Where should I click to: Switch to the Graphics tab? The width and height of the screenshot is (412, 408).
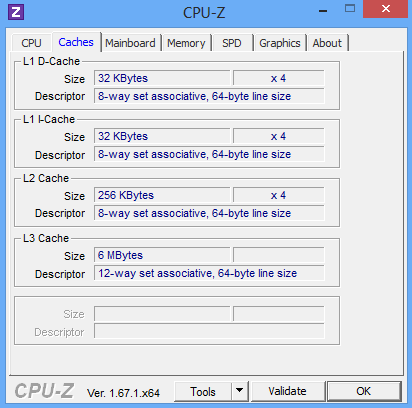(280, 43)
